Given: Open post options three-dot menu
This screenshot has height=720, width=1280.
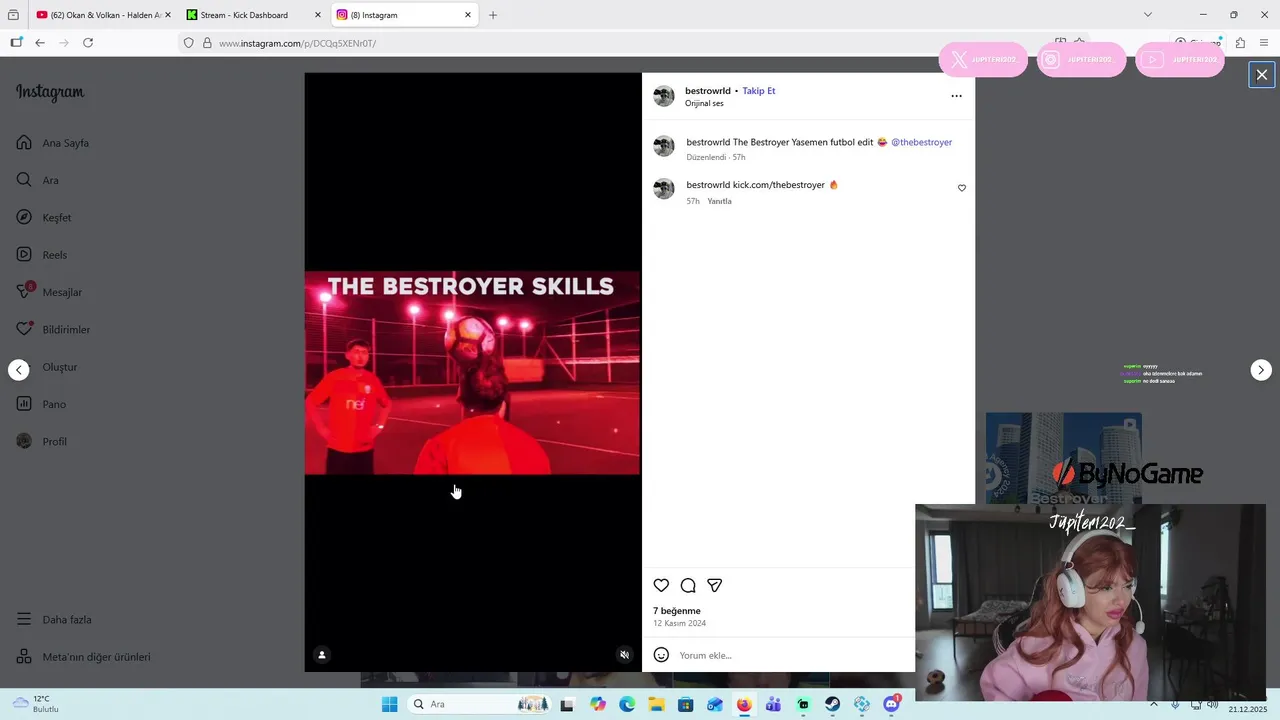Looking at the screenshot, I should [956, 96].
